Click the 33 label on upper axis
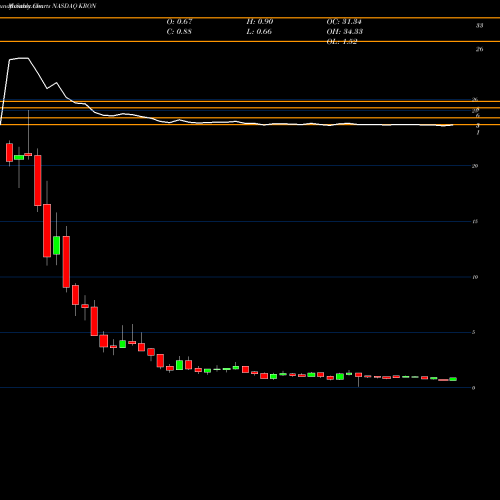Screen dimensions: 500x500 (479, 26)
